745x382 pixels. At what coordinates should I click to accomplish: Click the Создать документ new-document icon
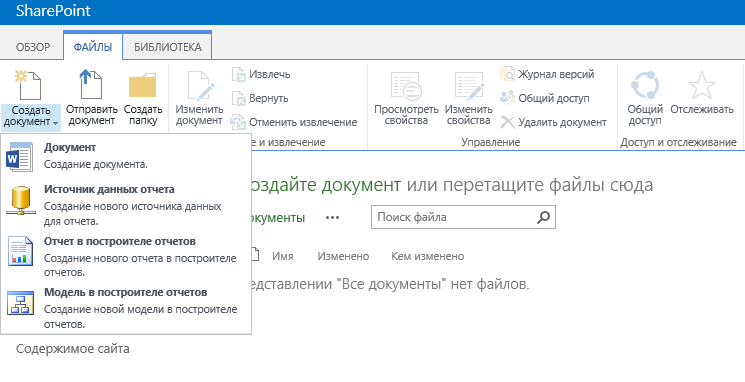pyautogui.click(x=28, y=84)
